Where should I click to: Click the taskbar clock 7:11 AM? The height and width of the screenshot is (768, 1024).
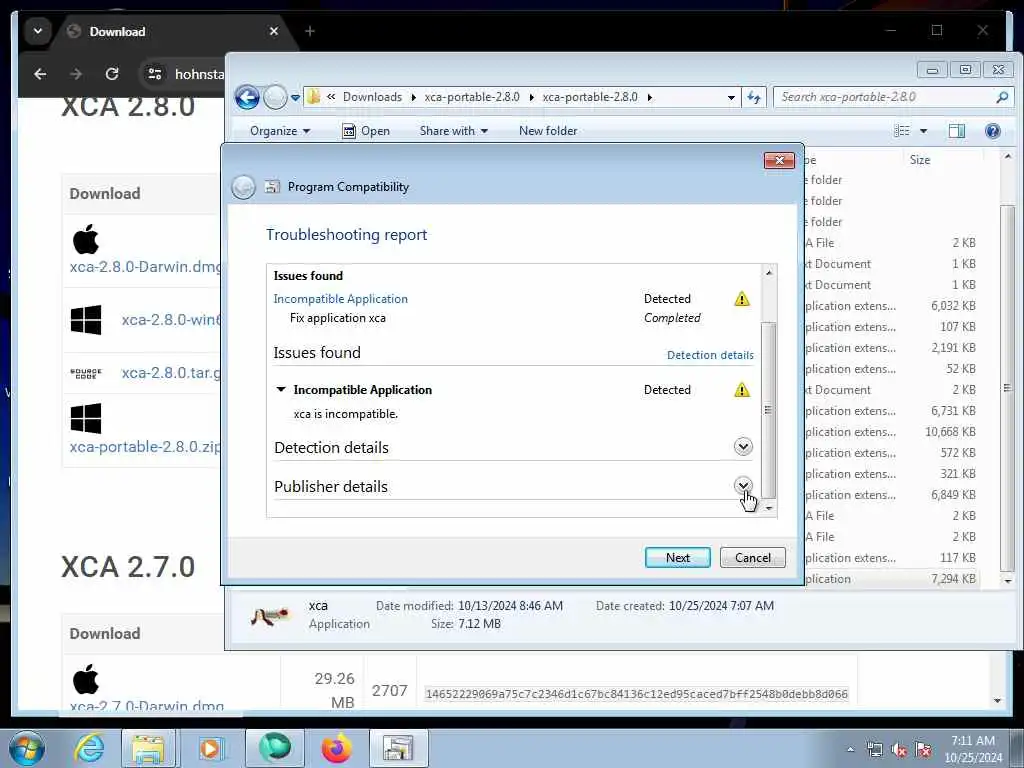click(x=973, y=741)
